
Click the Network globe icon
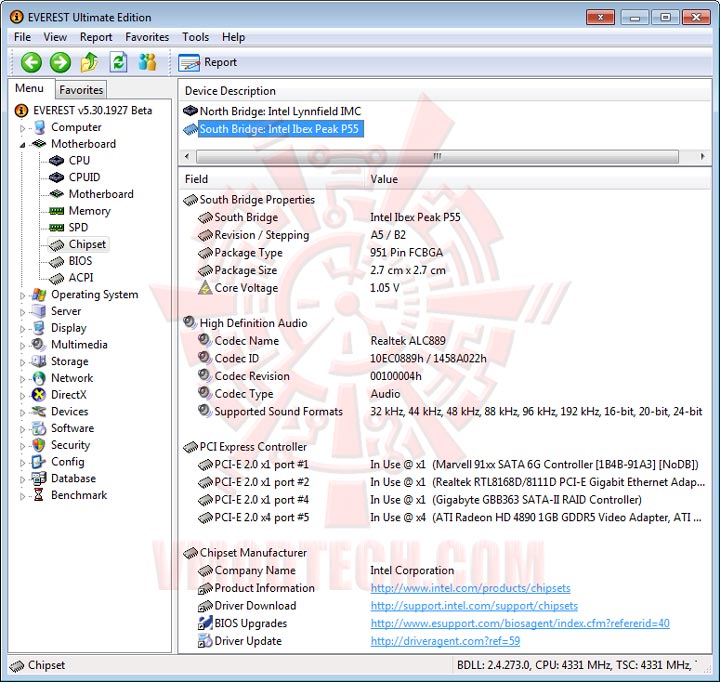point(39,378)
